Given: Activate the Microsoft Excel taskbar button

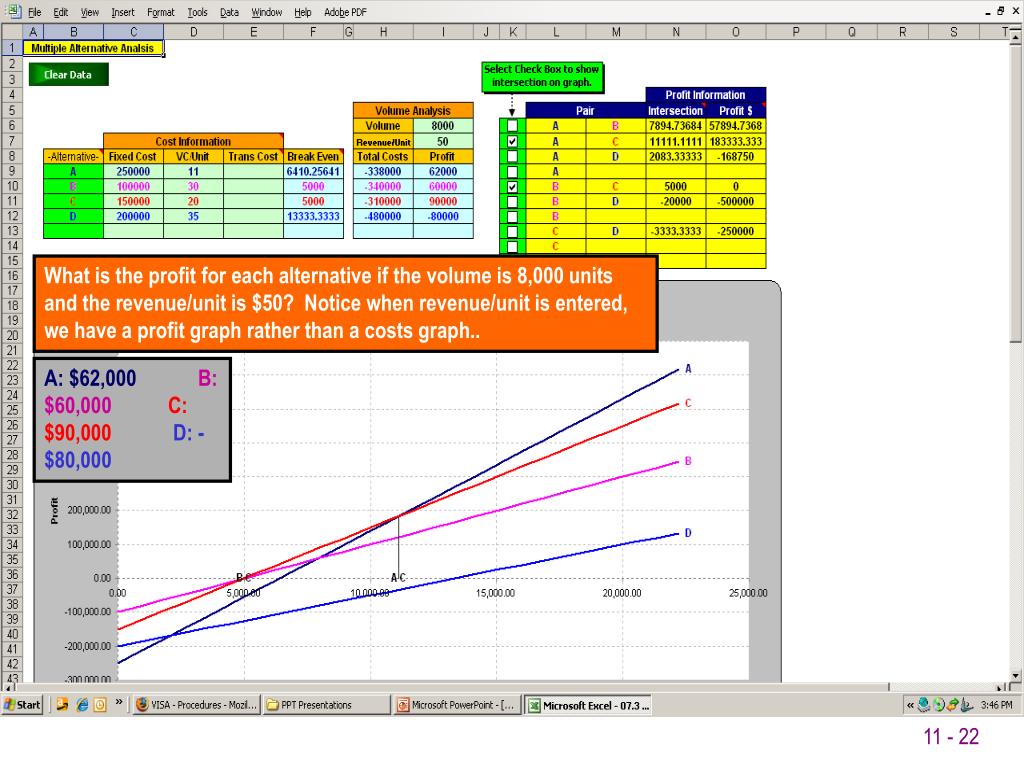Looking at the screenshot, I should pyautogui.click(x=588, y=705).
